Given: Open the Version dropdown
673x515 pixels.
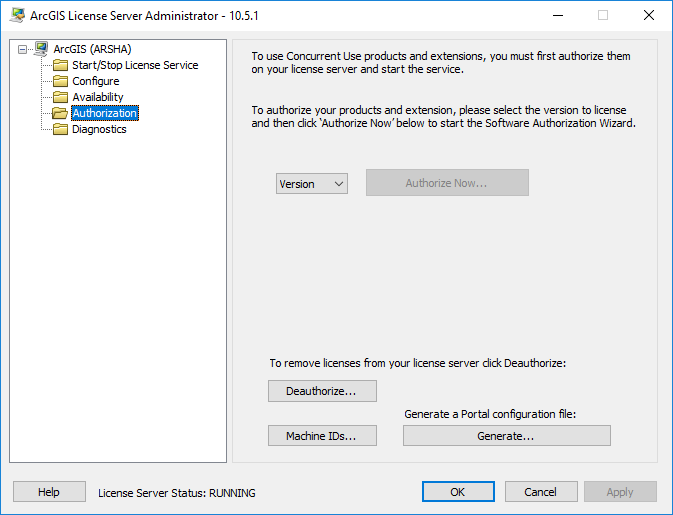Looking at the screenshot, I should click(312, 184).
